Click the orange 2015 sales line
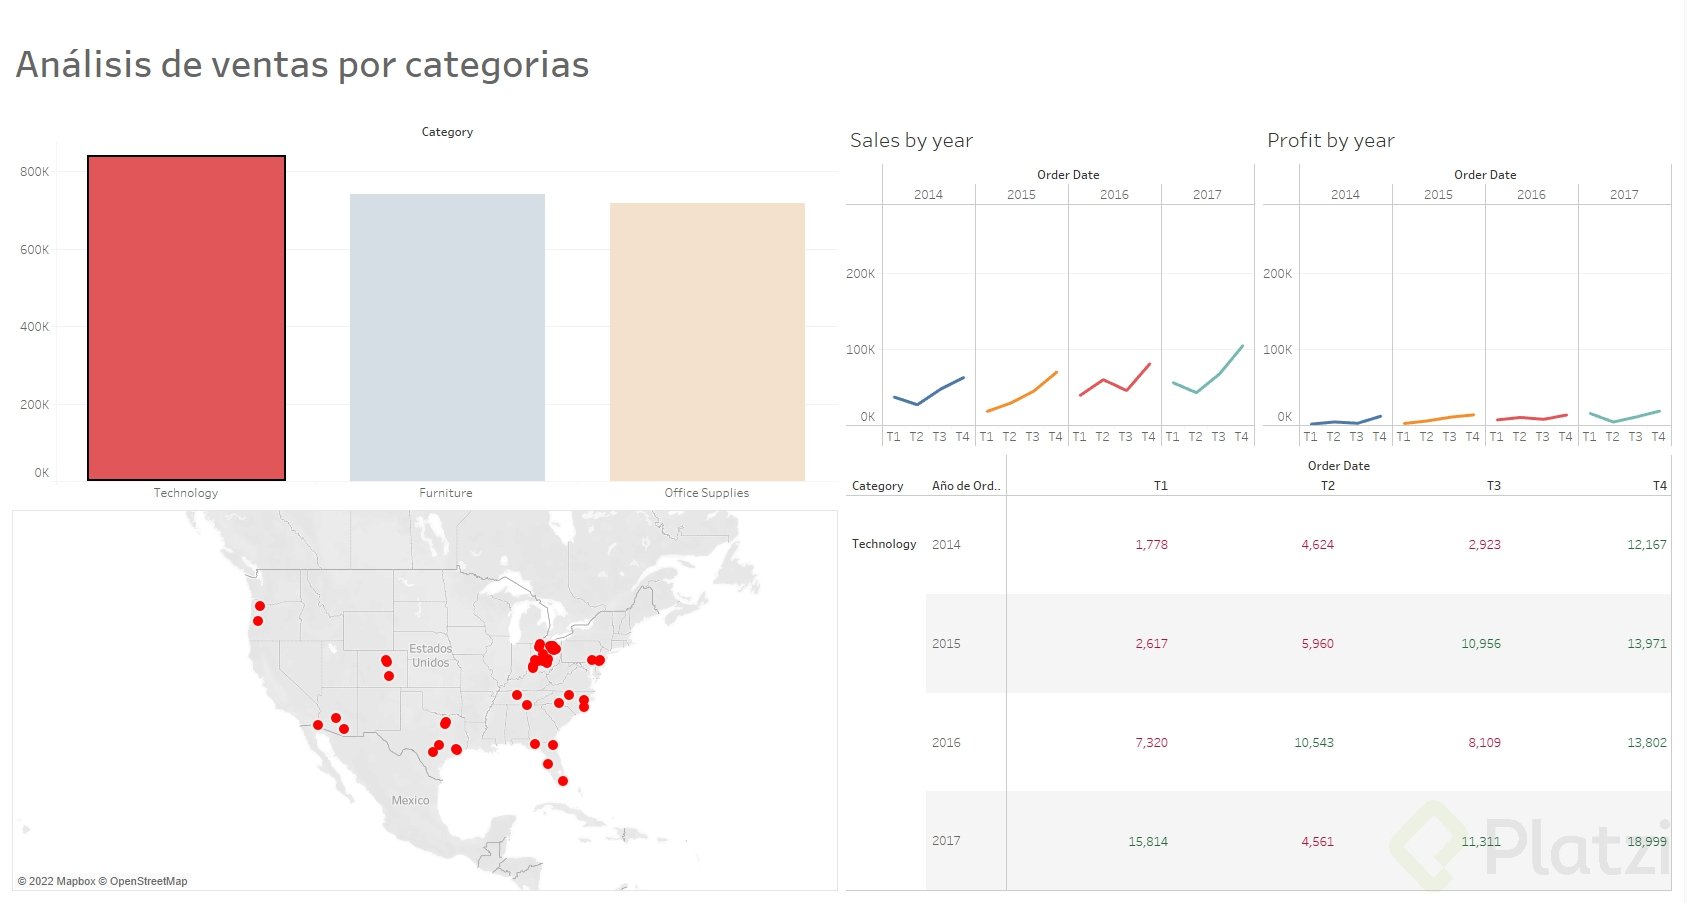This screenshot has width=1687, height=903. tap(1033, 392)
